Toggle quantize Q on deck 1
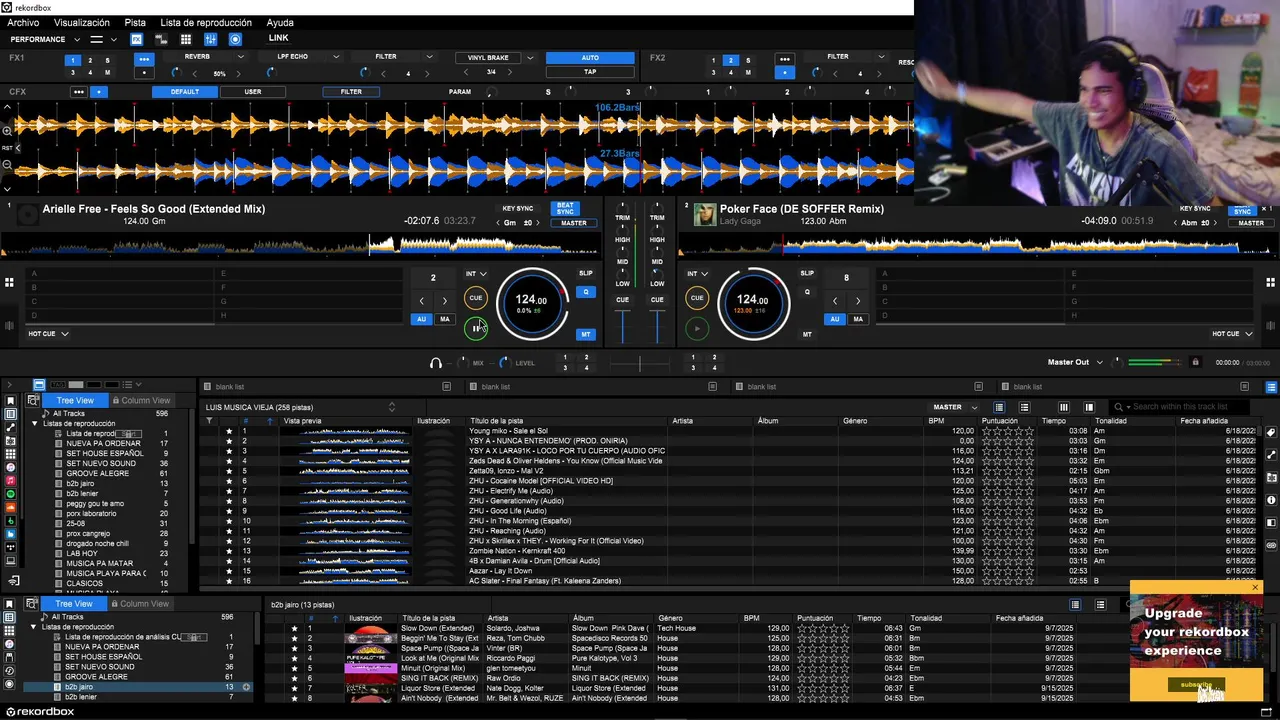The height and width of the screenshot is (720, 1280). (x=586, y=292)
